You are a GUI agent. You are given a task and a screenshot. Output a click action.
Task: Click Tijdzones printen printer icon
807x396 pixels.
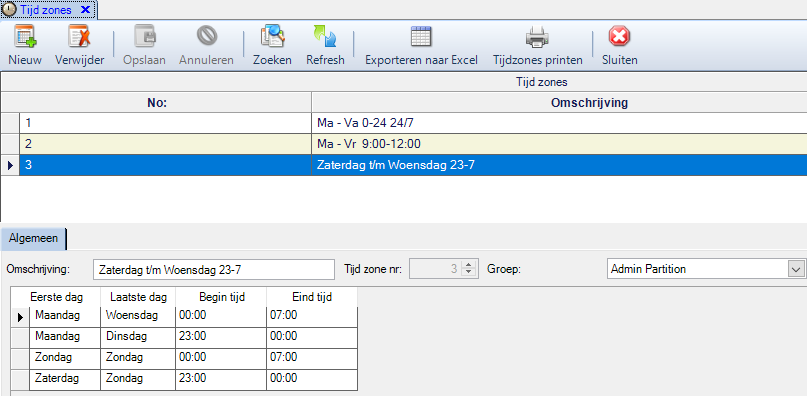coord(537,37)
